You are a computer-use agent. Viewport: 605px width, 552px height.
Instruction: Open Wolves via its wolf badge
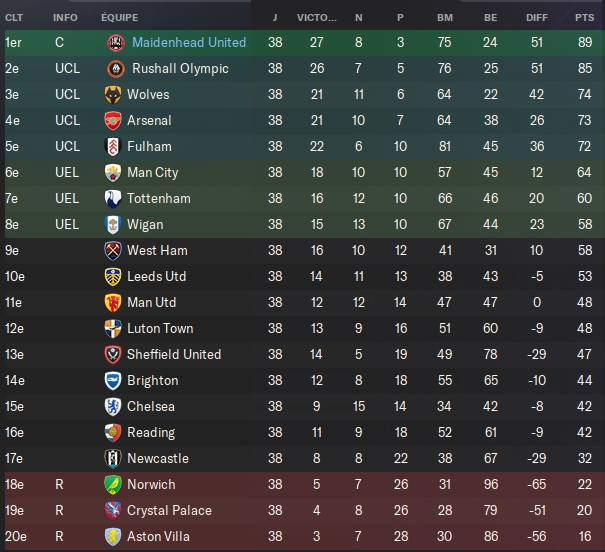(113, 95)
